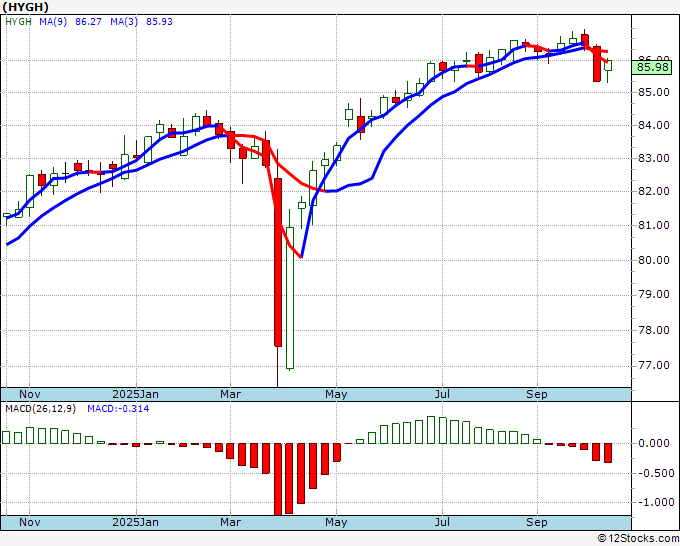The width and height of the screenshot is (680, 546).
Task: Click the Nov label on MACD axis
Action: (30, 522)
